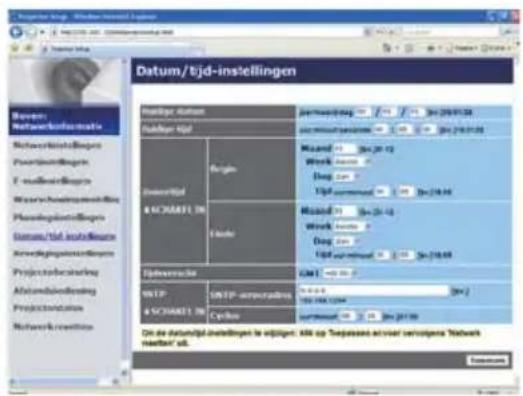
Task: Open Boven: Netwerkinformatie in sidebar
Action: [x=64, y=121]
